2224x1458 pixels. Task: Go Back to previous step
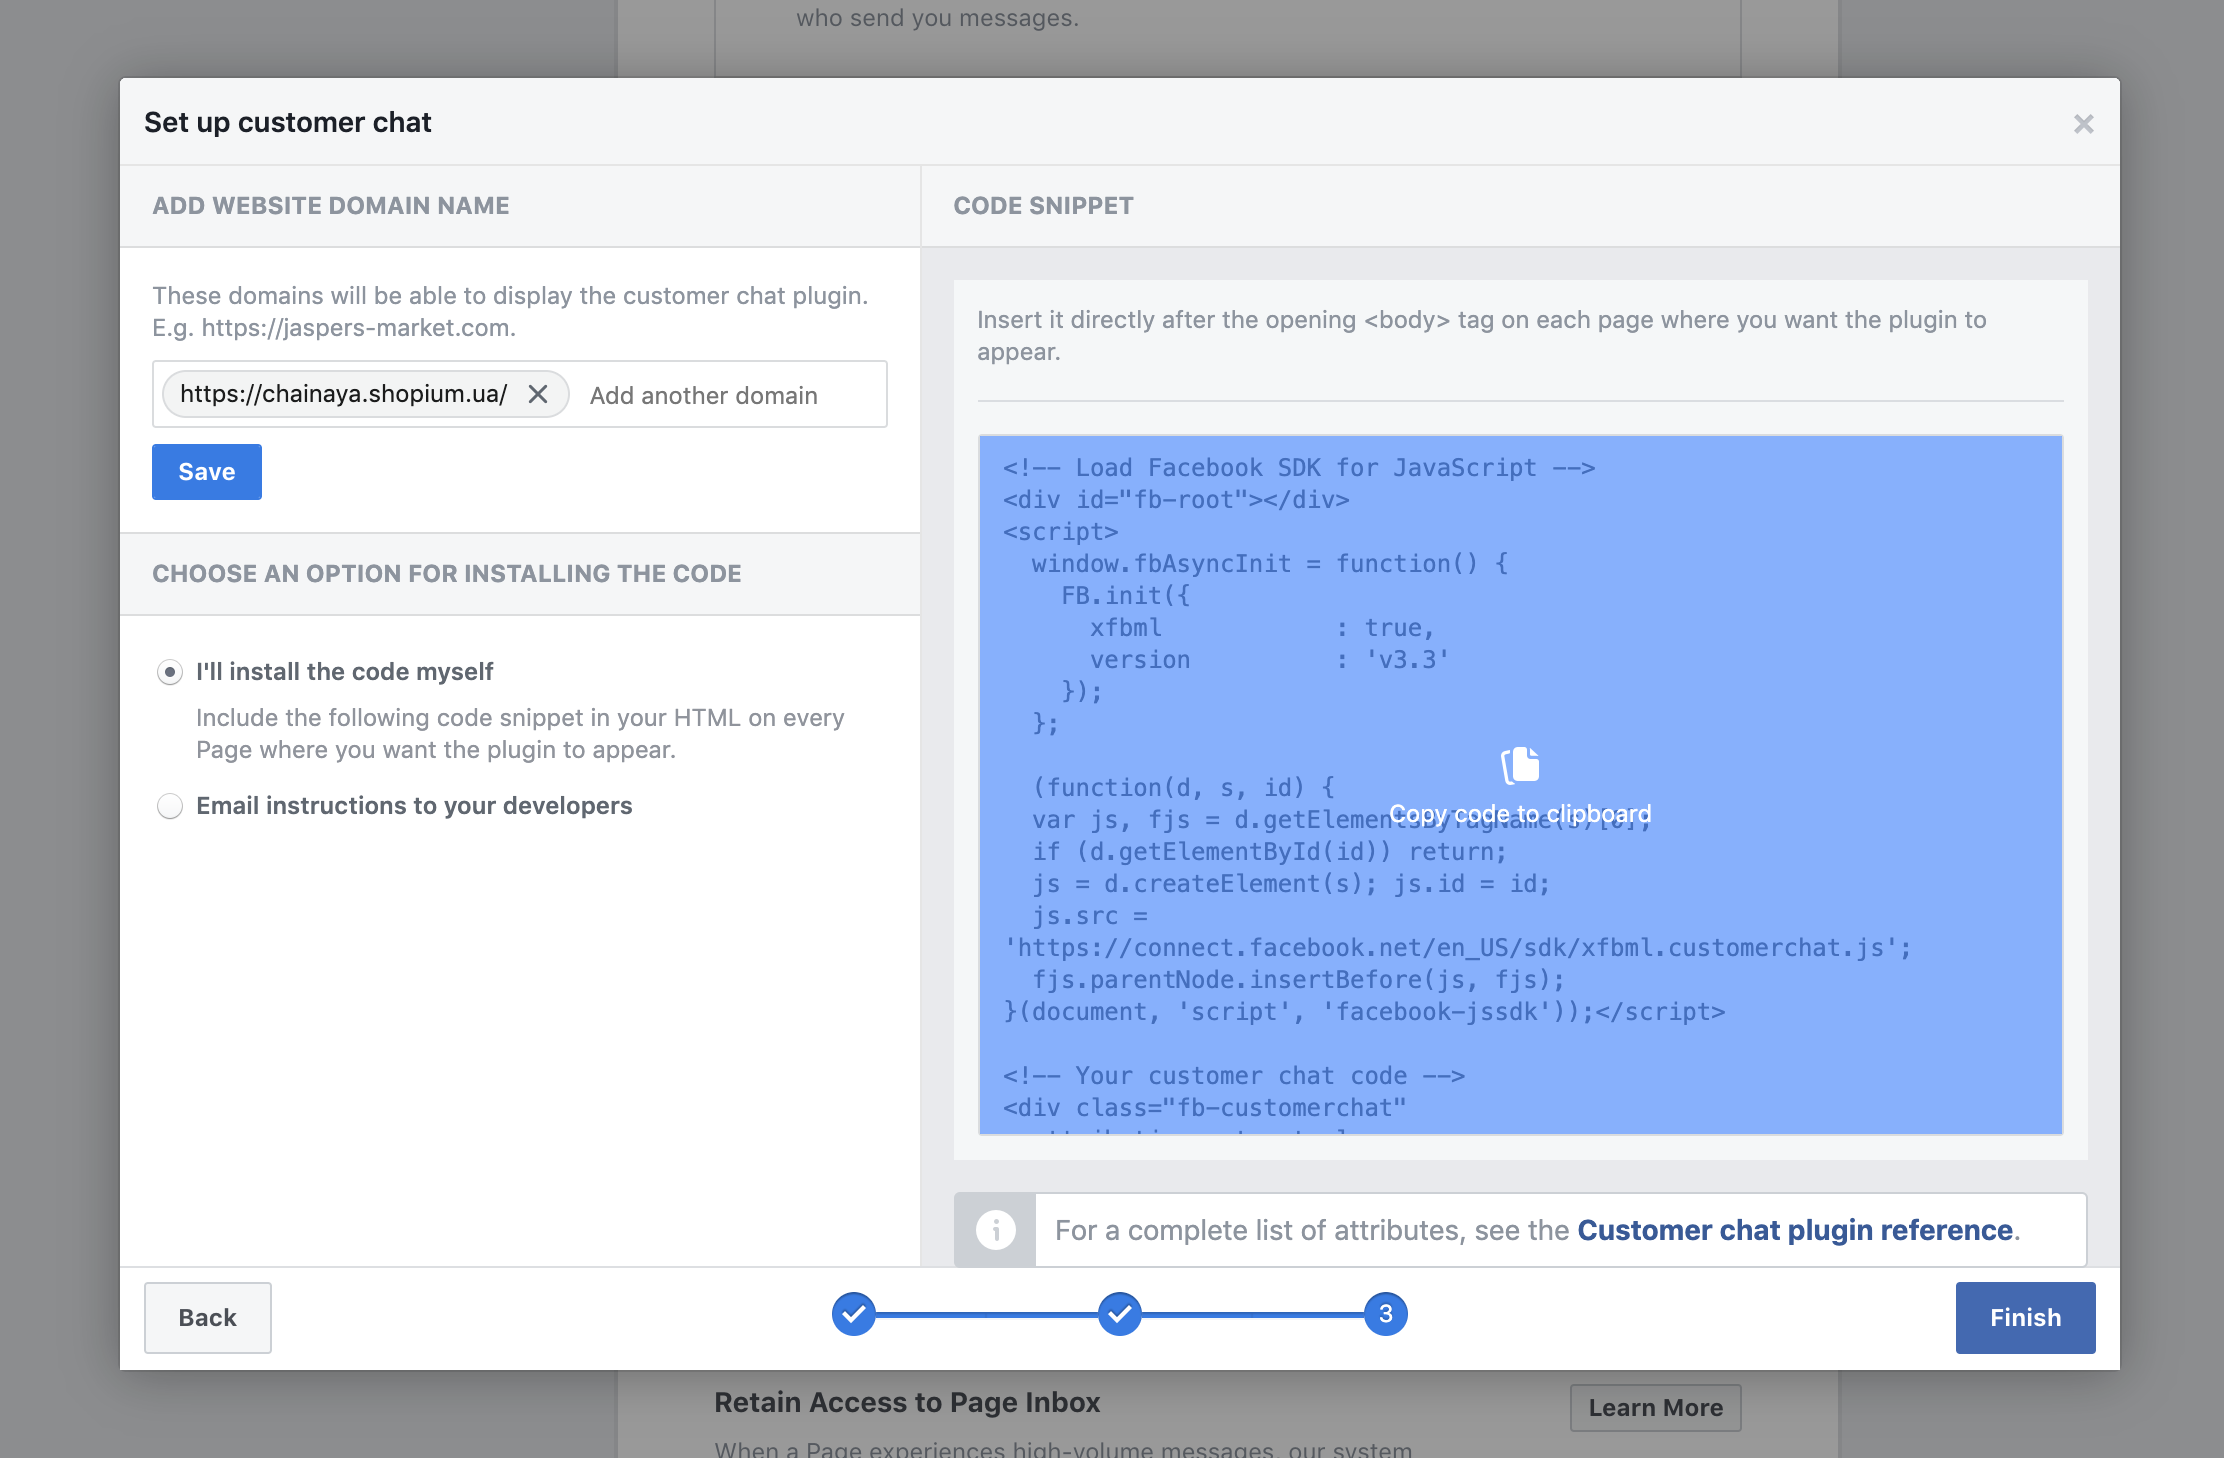pyautogui.click(x=207, y=1317)
